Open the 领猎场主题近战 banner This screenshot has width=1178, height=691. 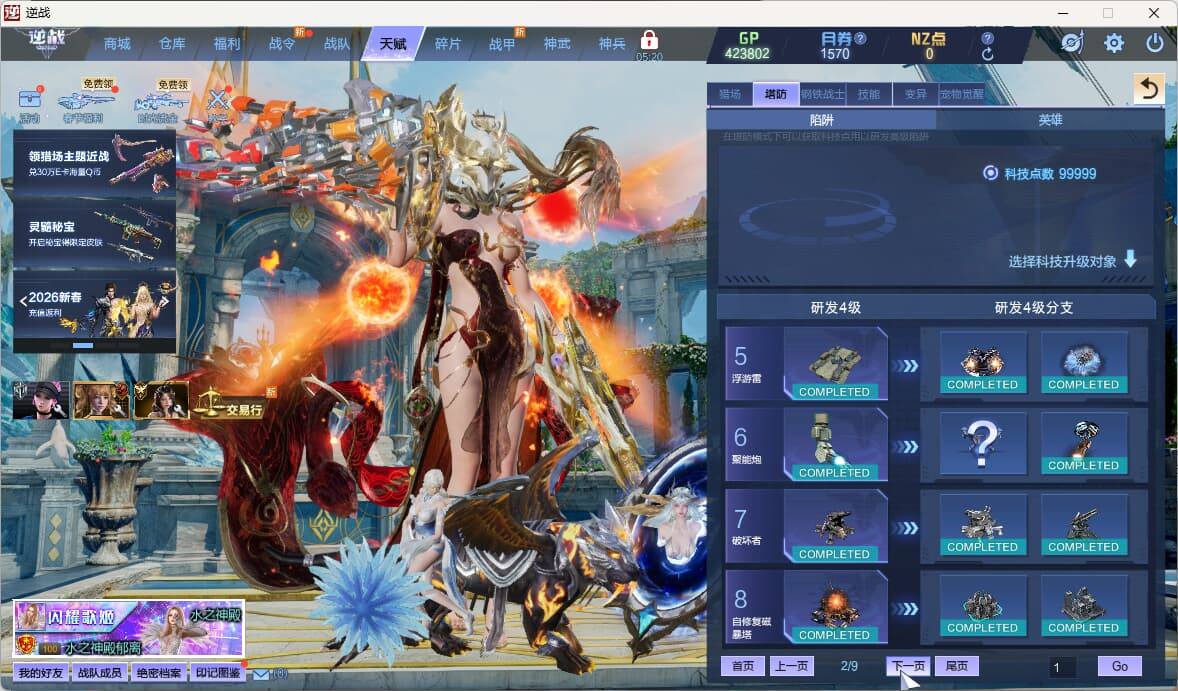coord(95,163)
